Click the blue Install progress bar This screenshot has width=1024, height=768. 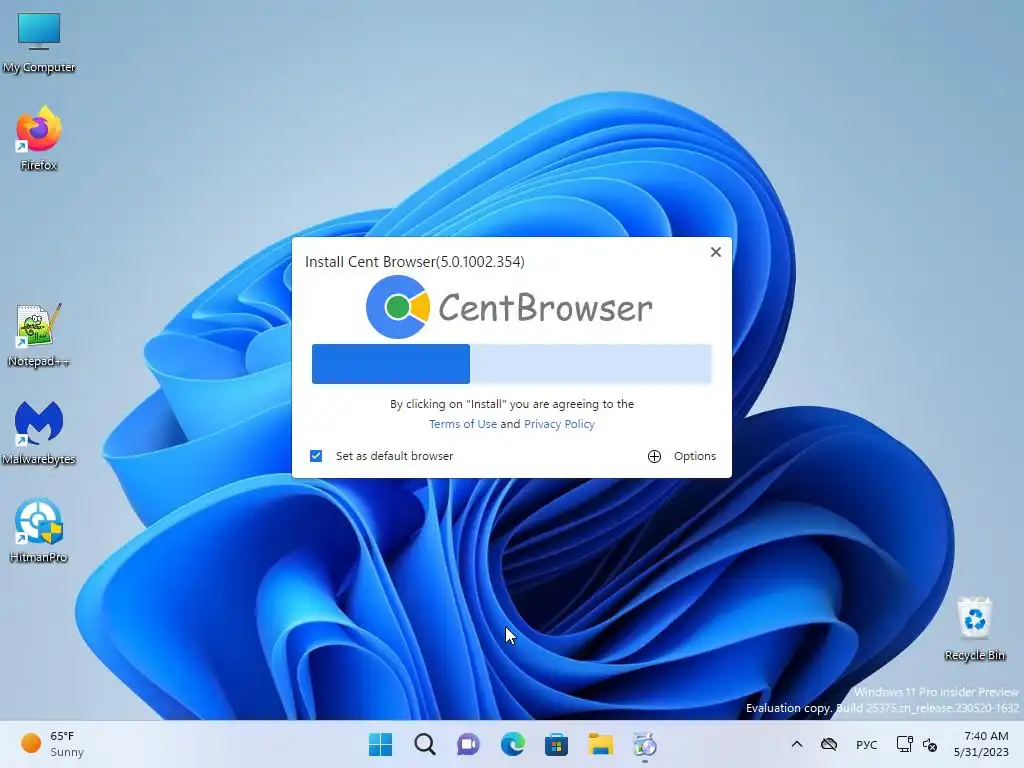click(x=512, y=364)
